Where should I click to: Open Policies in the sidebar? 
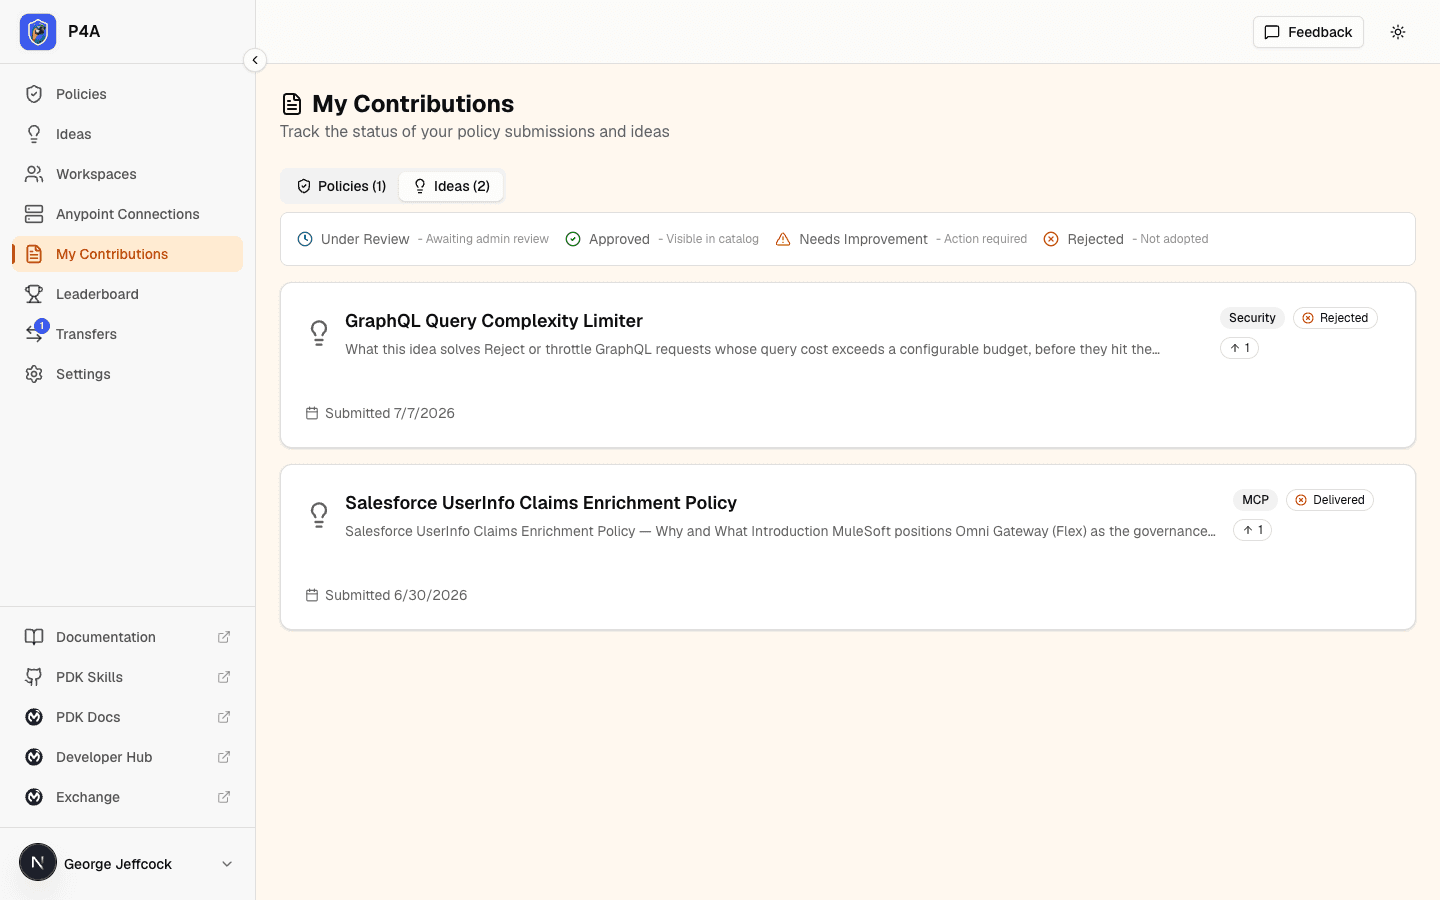[x=128, y=94]
